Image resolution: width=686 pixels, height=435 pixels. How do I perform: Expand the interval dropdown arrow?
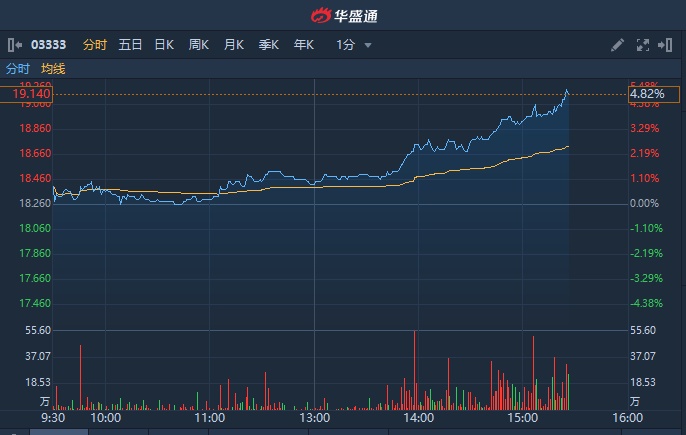(368, 45)
